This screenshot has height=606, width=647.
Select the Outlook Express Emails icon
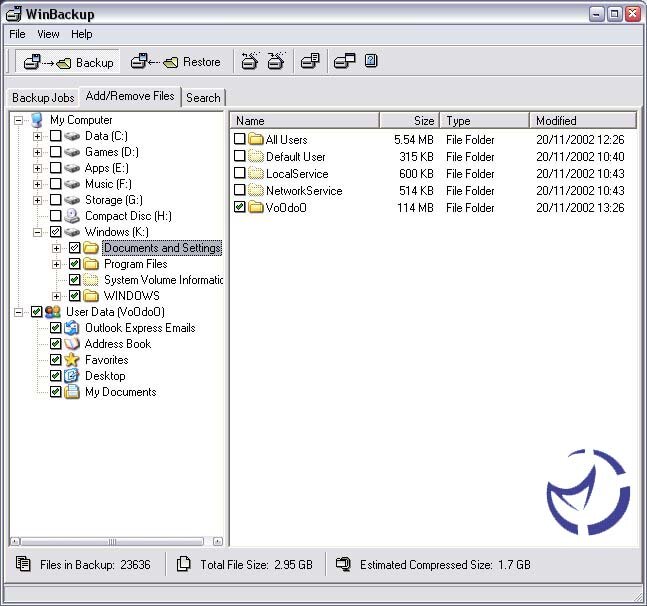pyautogui.click(x=72, y=328)
